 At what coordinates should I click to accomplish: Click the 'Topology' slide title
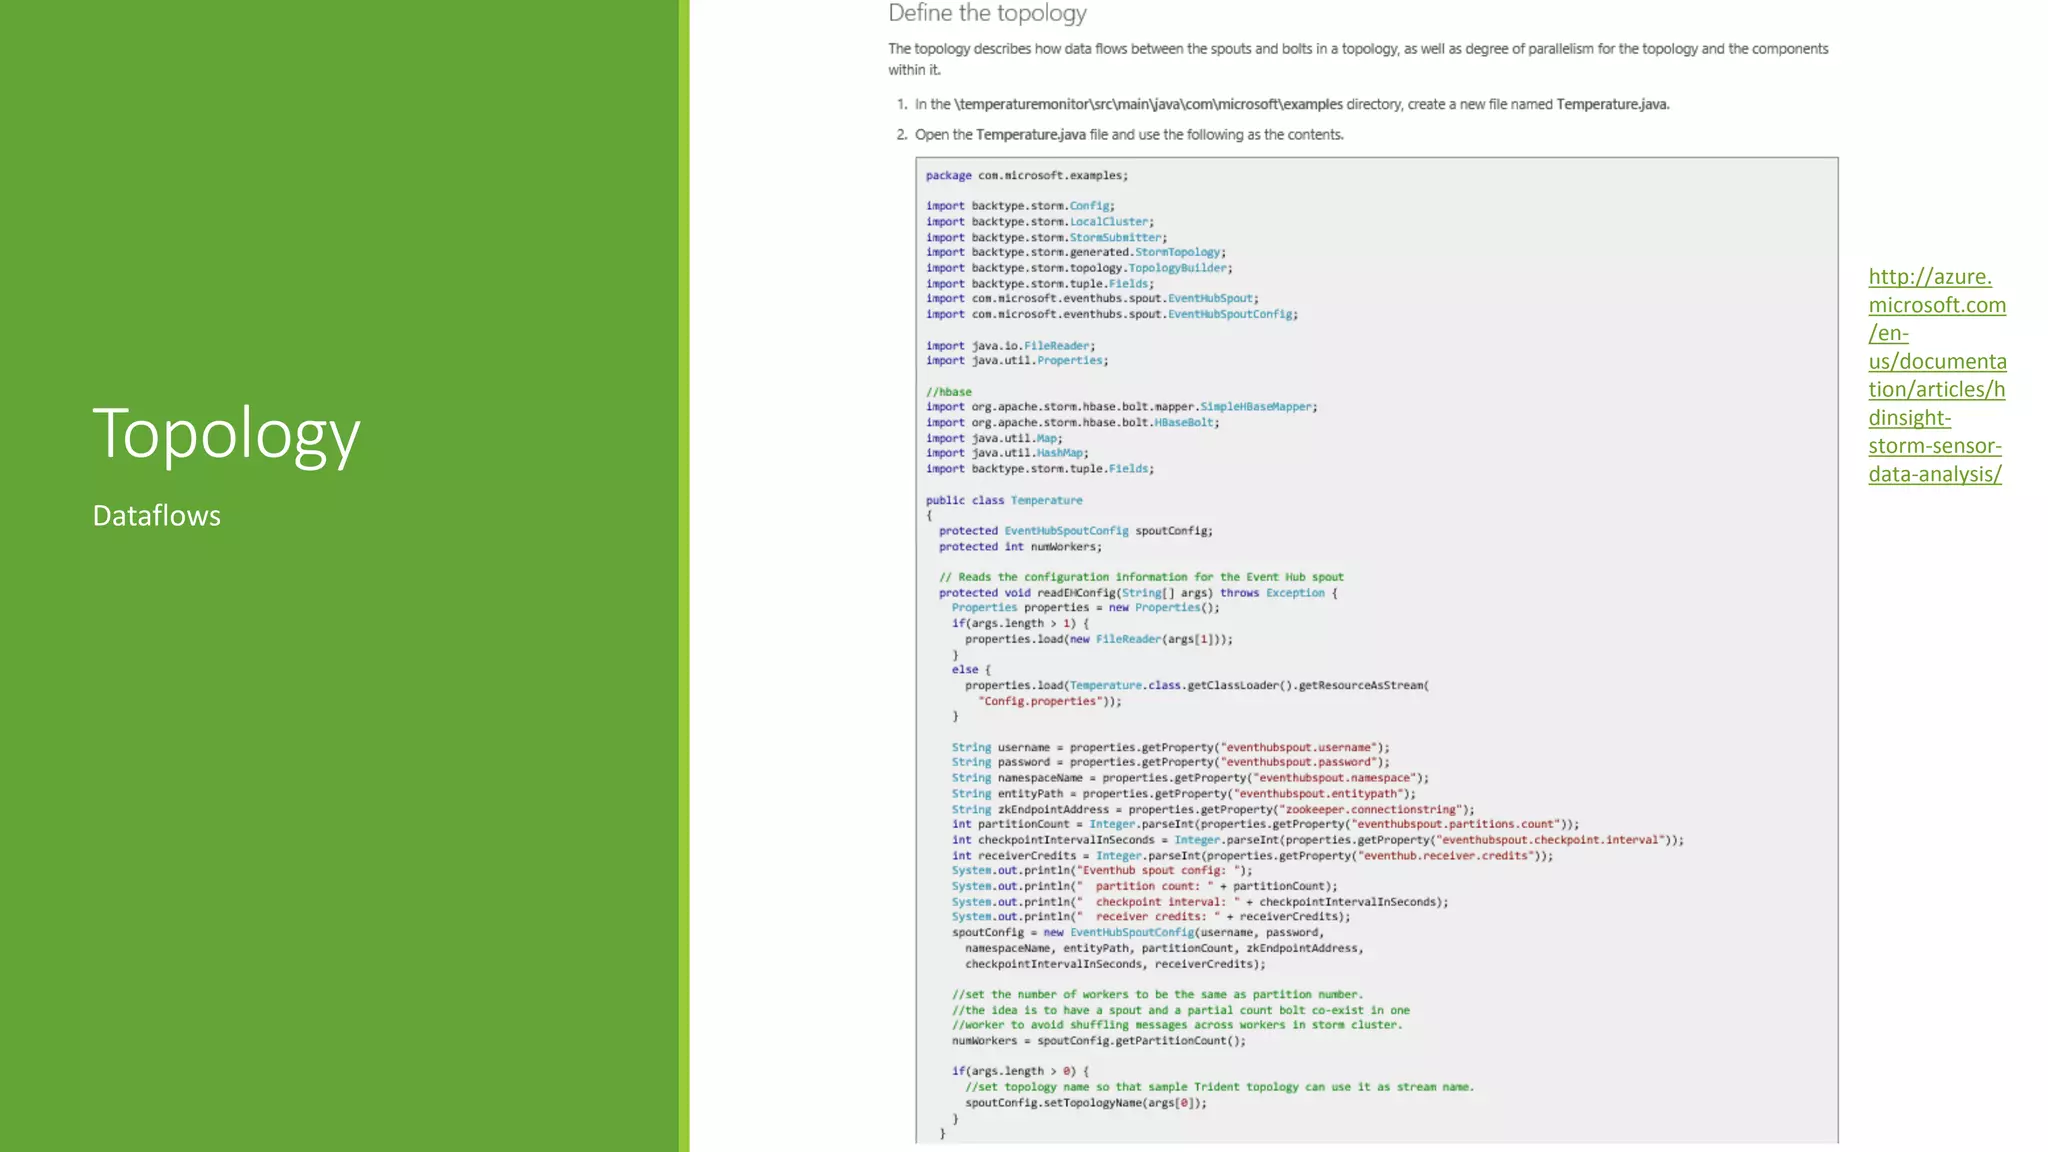point(226,434)
